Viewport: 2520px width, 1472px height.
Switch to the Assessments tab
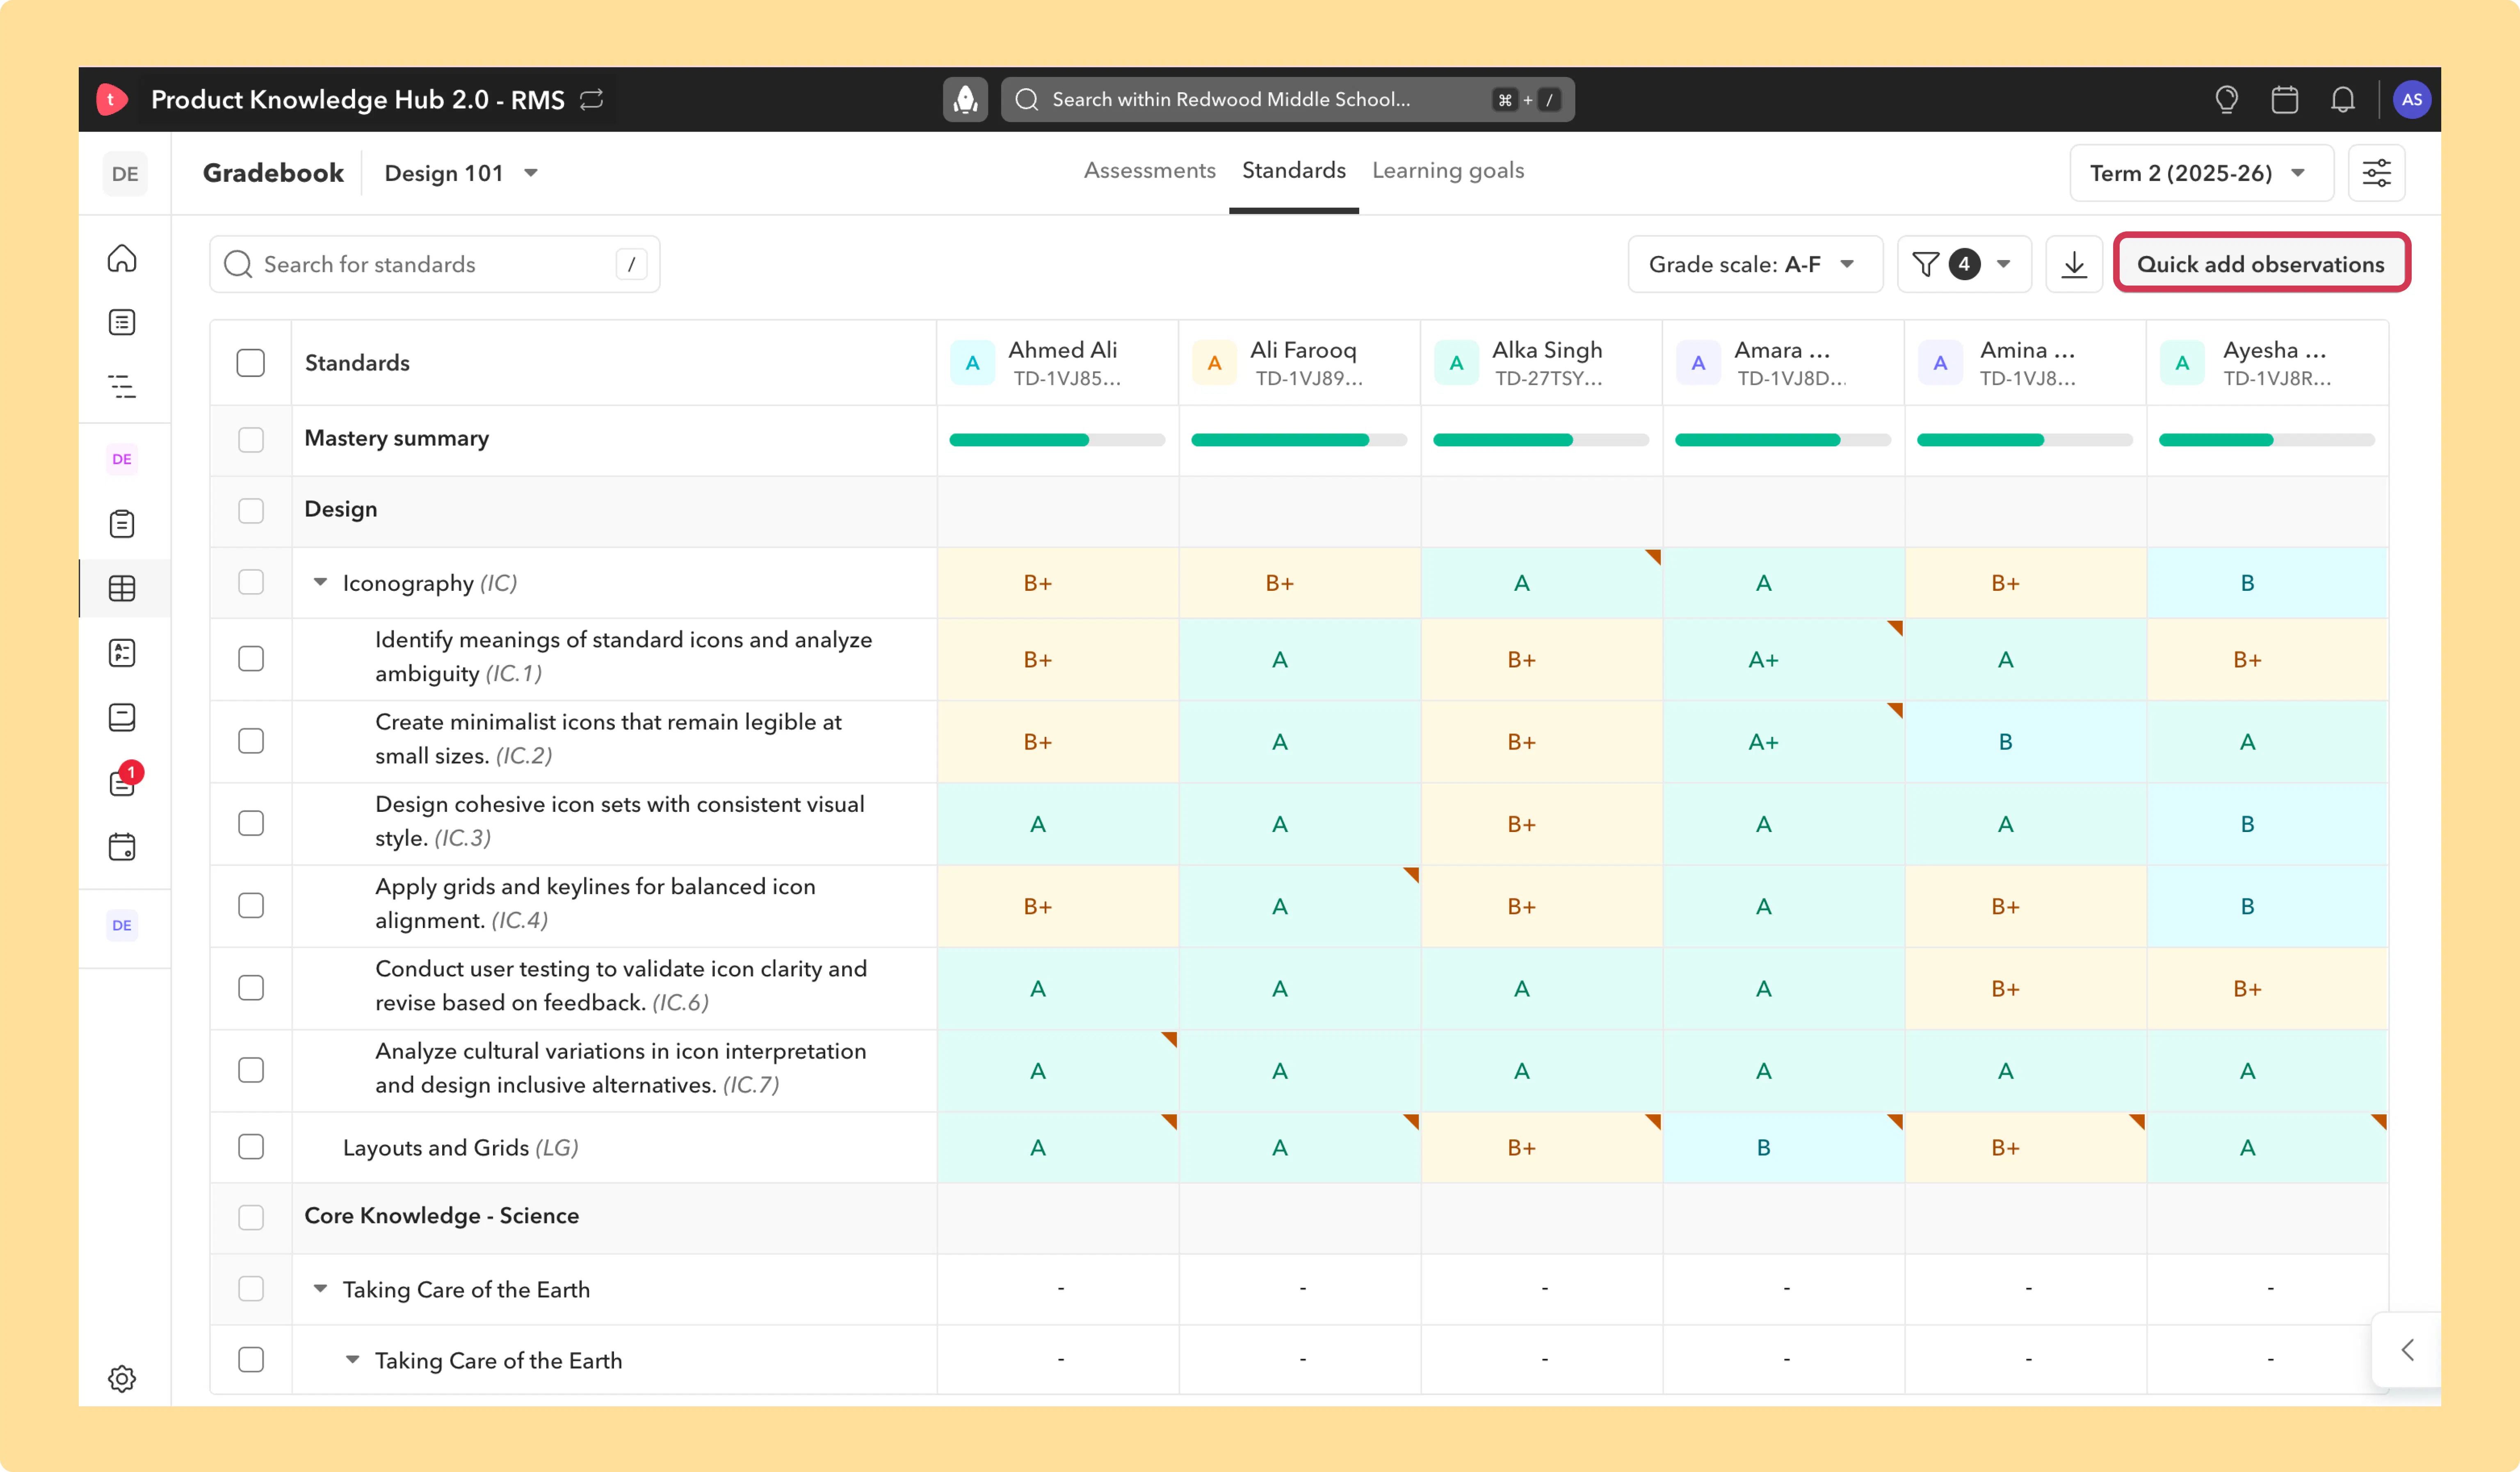[x=1150, y=171]
